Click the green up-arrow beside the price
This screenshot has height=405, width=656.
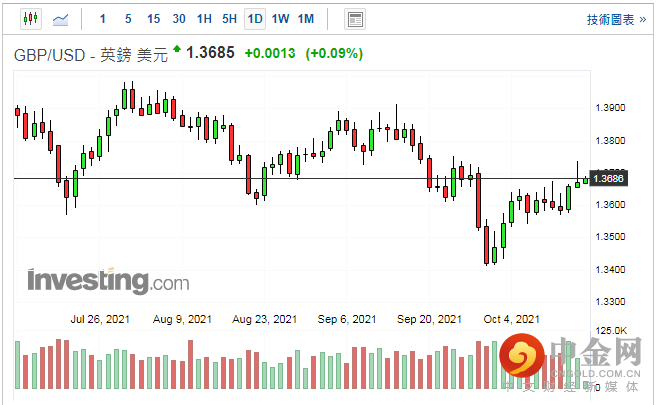[x=177, y=48]
